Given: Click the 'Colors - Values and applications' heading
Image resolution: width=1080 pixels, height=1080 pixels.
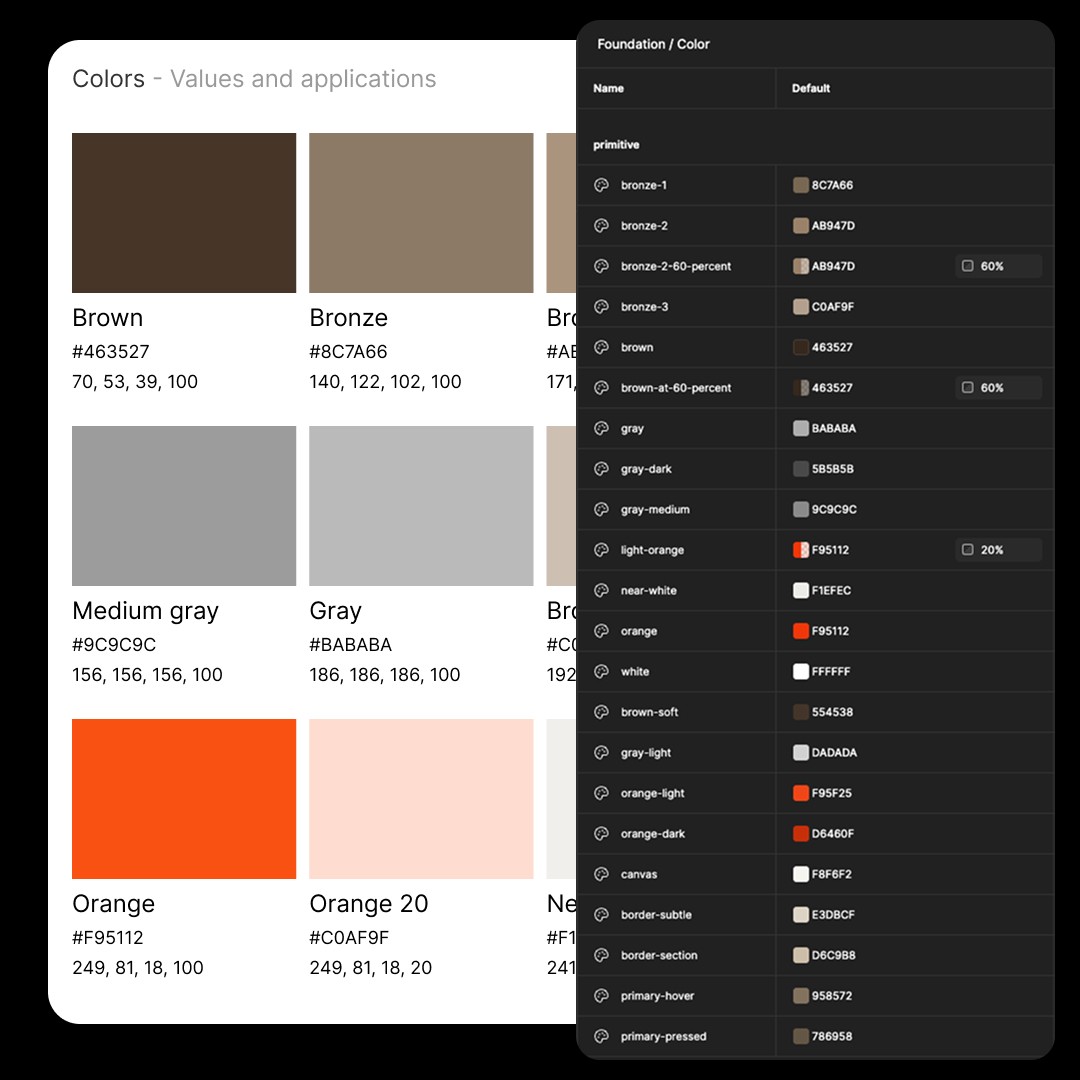Looking at the screenshot, I should (254, 79).
